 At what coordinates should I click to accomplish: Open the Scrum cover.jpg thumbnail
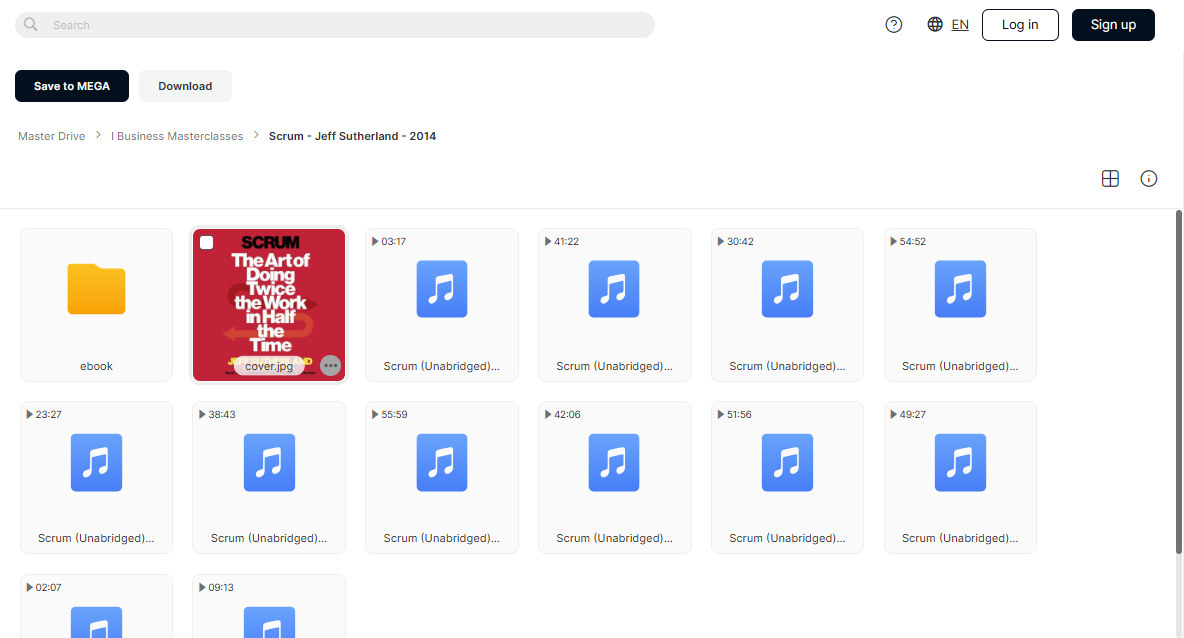point(269,305)
